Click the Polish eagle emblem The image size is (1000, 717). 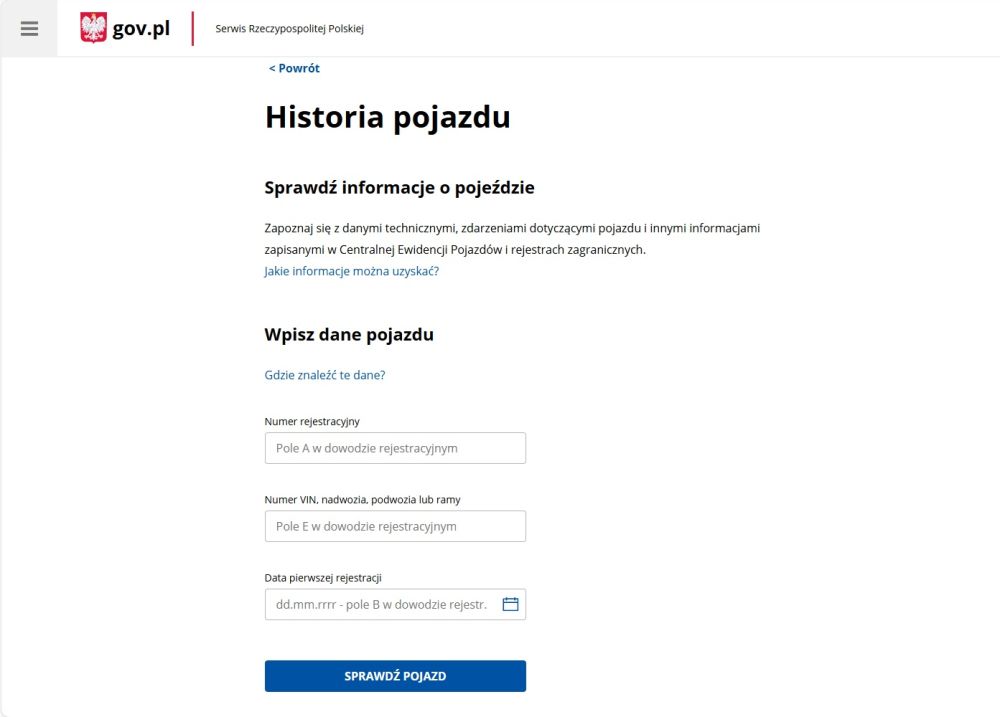93,27
